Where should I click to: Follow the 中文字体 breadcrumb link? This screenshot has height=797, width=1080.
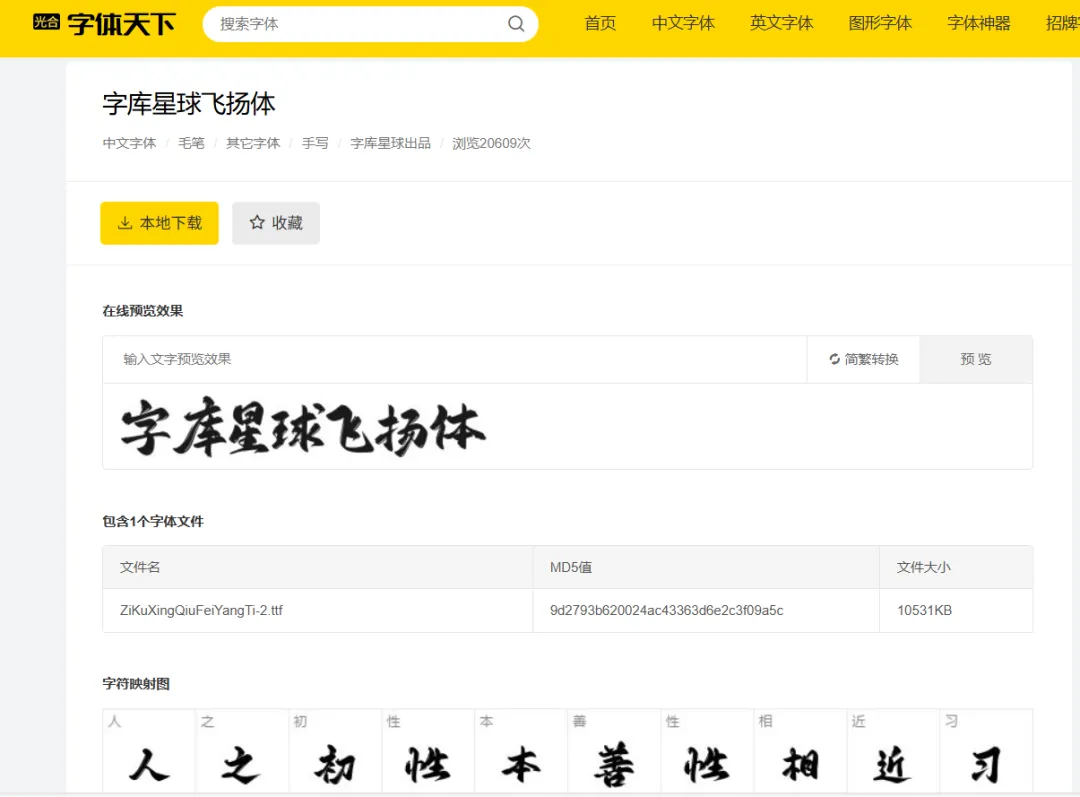129,143
